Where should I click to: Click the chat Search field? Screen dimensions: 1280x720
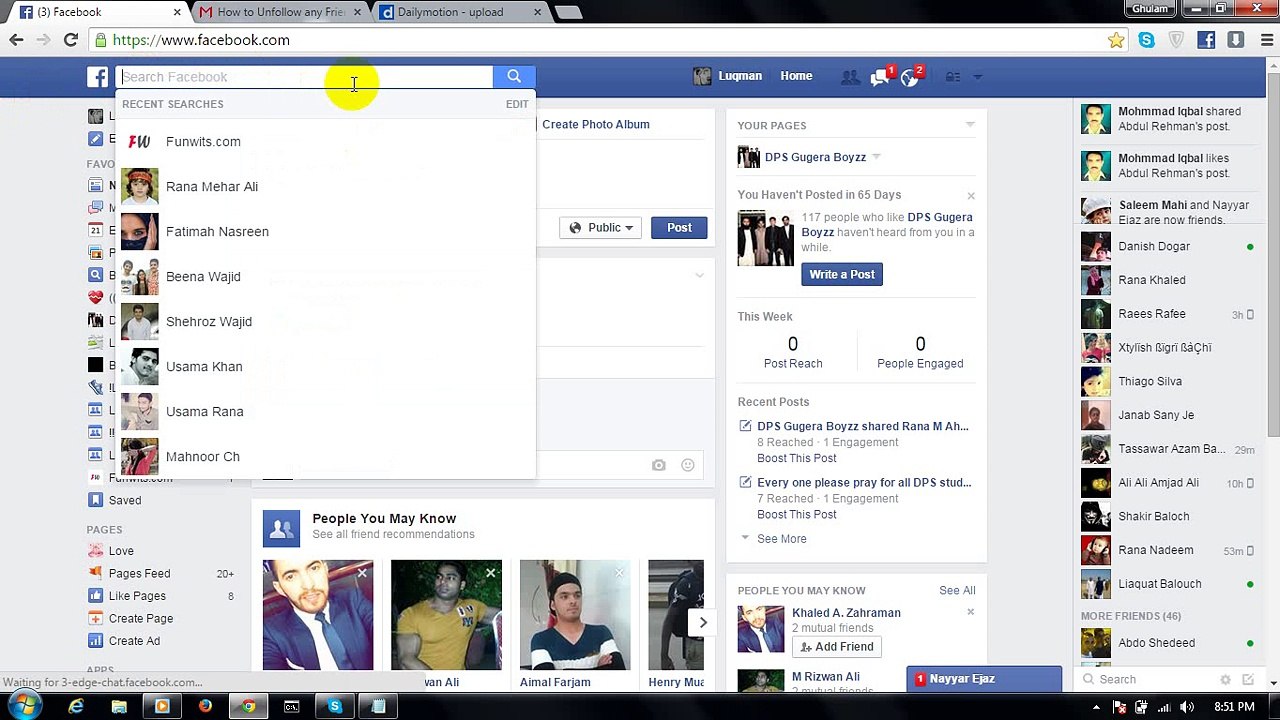[x=1150, y=679]
